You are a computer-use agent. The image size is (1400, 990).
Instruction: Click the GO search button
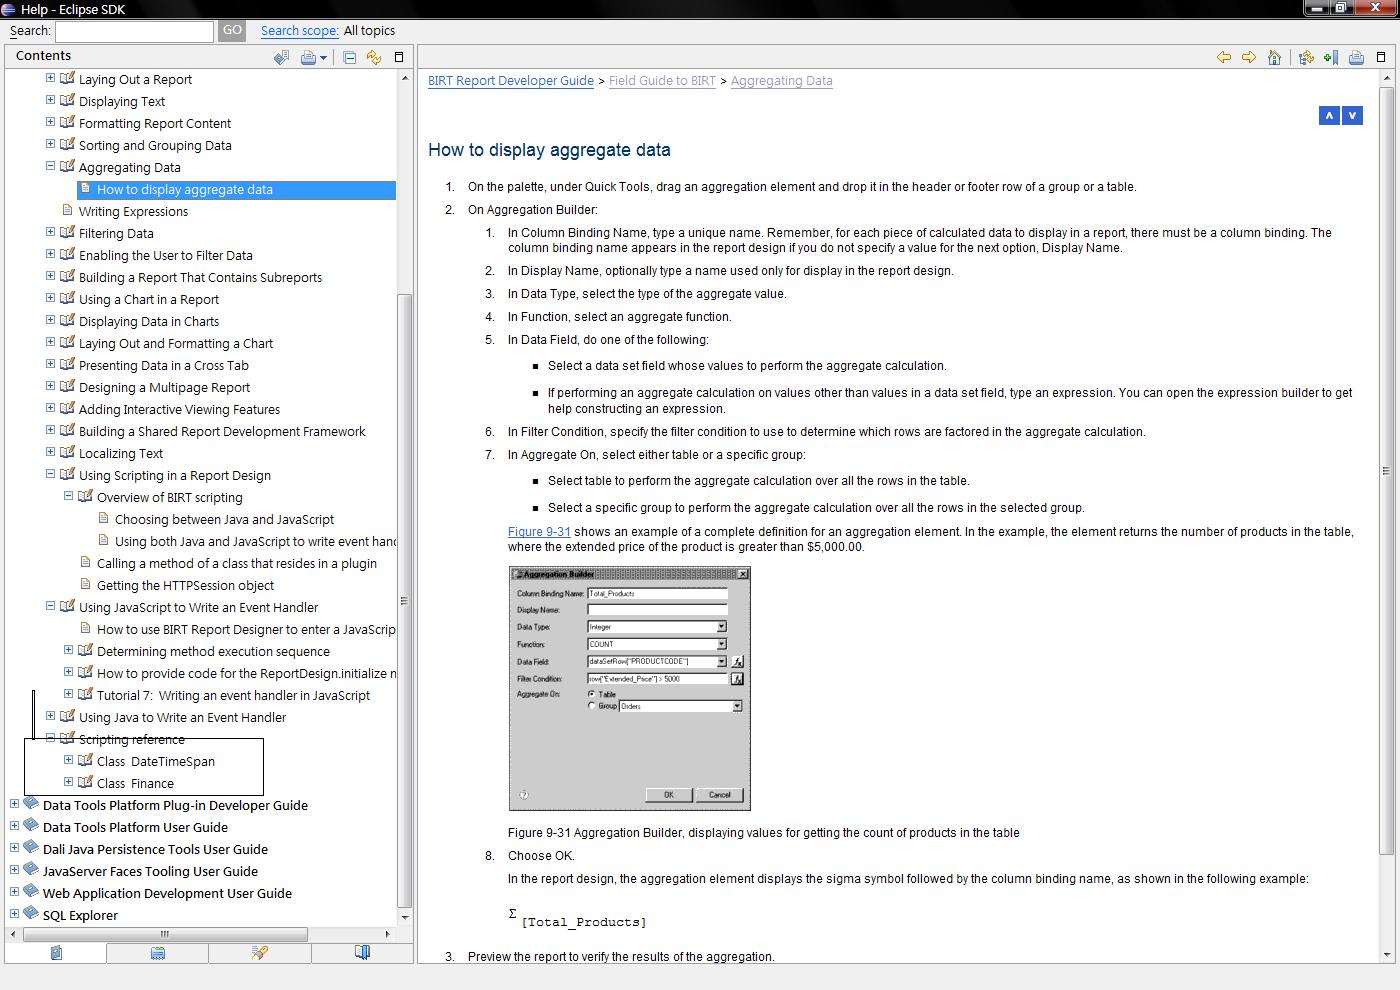click(x=232, y=31)
